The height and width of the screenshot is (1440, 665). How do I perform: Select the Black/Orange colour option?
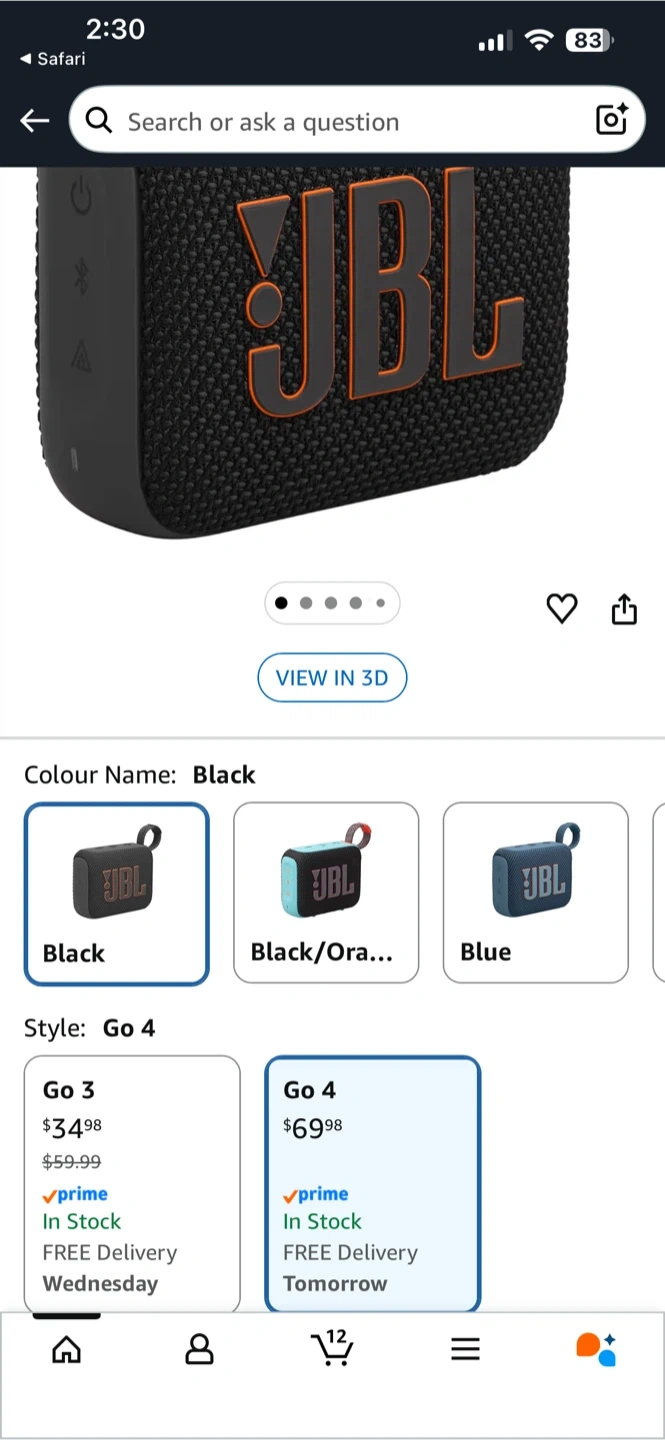coord(326,893)
